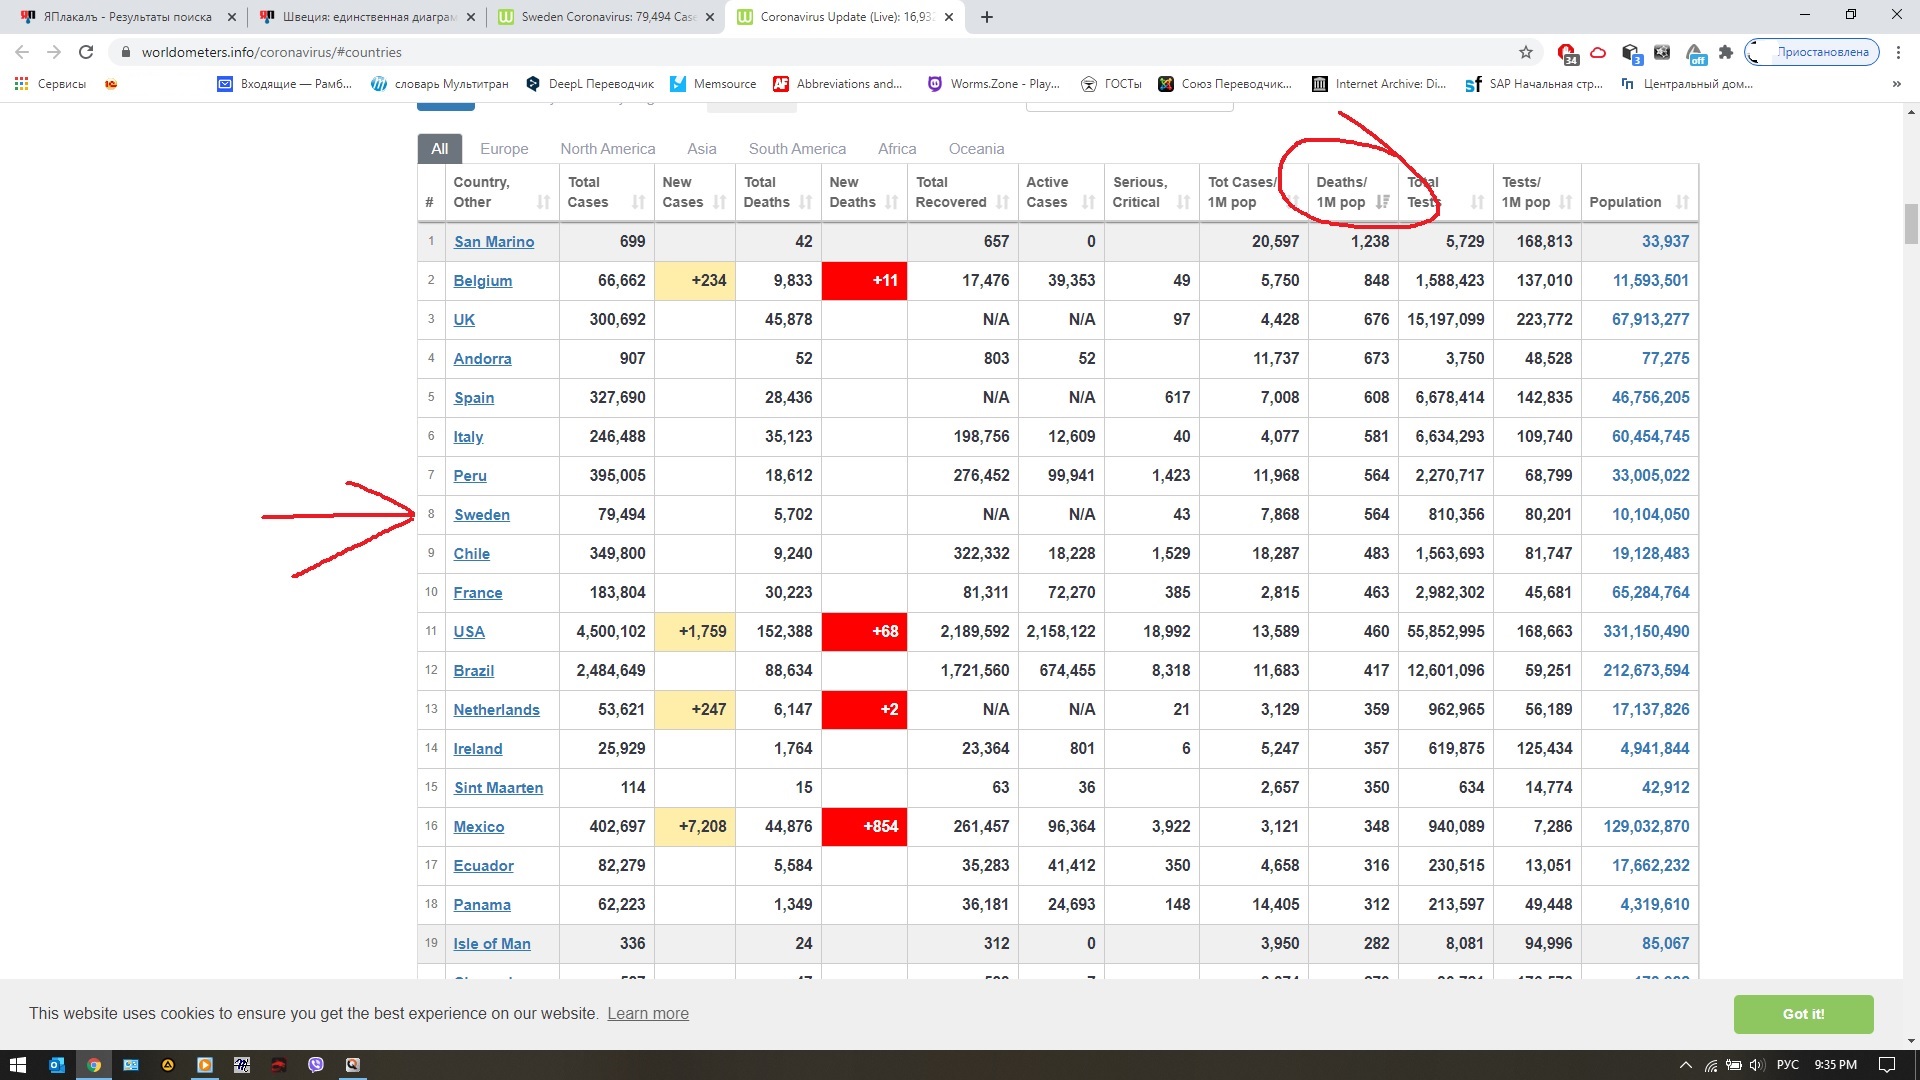The image size is (1920, 1080).
Task: Sort the table by Total Cases
Action: tap(606, 192)
